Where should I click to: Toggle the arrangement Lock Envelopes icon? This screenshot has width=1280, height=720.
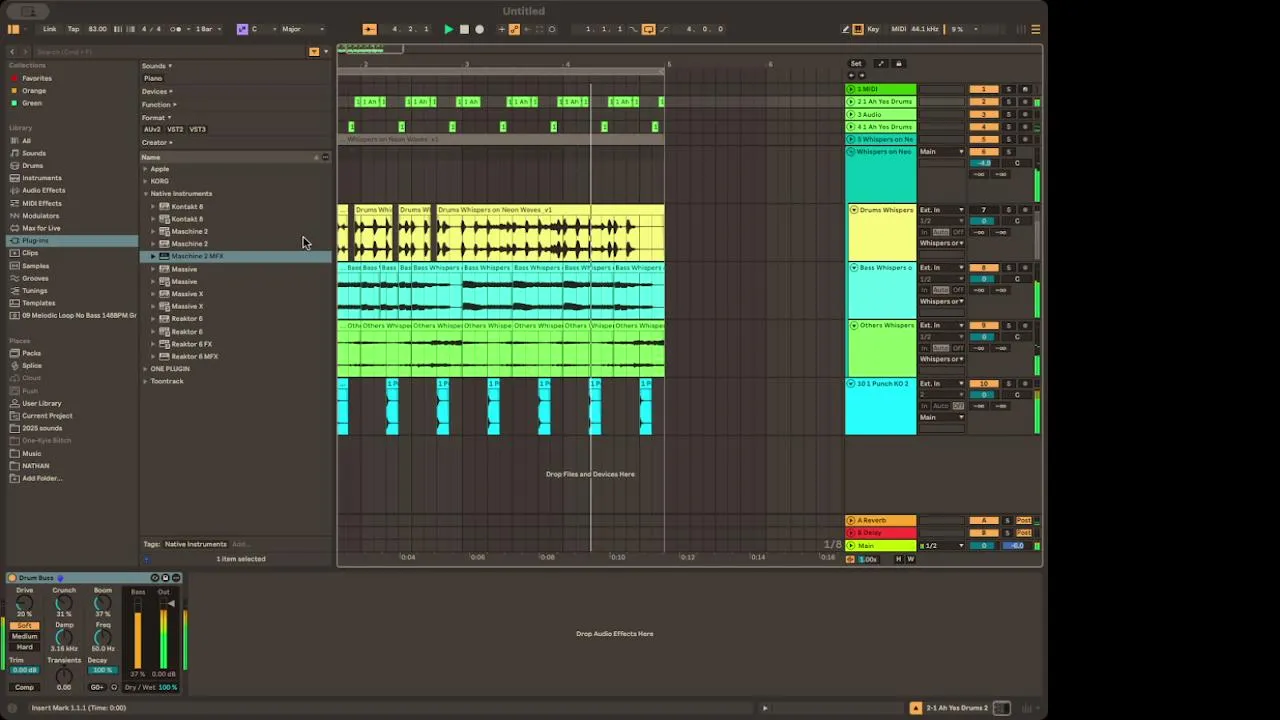pyautogui.click(x=898, y=64)
